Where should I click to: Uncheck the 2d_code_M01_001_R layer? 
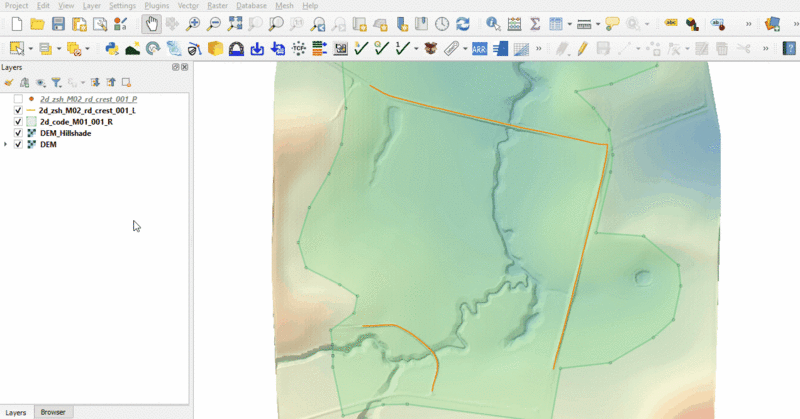coord(18,122)
